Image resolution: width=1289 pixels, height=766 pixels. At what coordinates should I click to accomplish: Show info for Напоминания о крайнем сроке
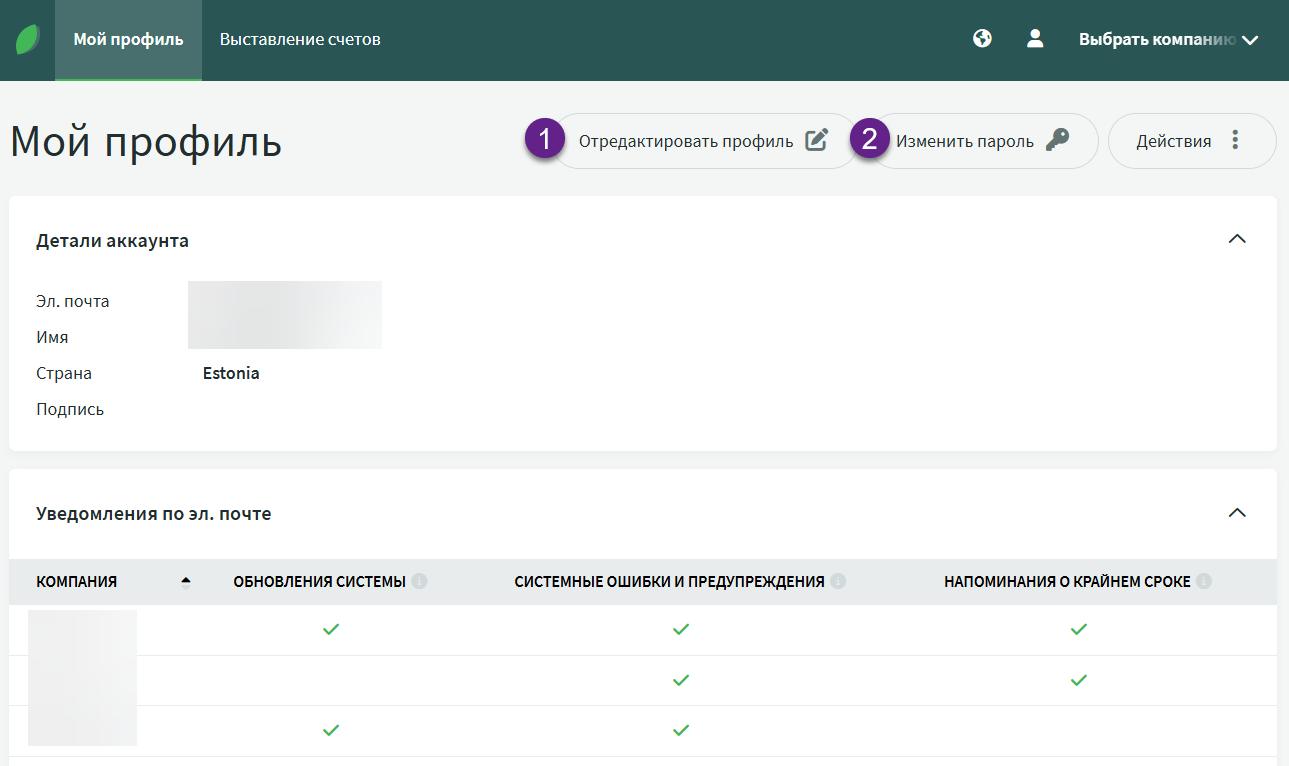[x=1204, y=581]
